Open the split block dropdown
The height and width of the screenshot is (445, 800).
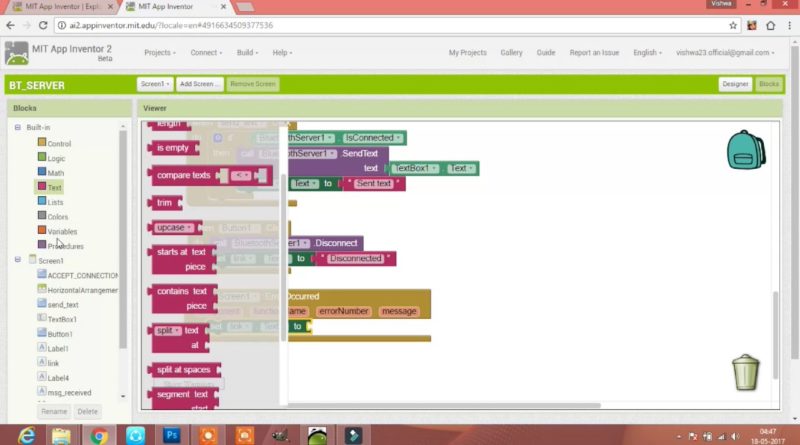coord(168,331)
